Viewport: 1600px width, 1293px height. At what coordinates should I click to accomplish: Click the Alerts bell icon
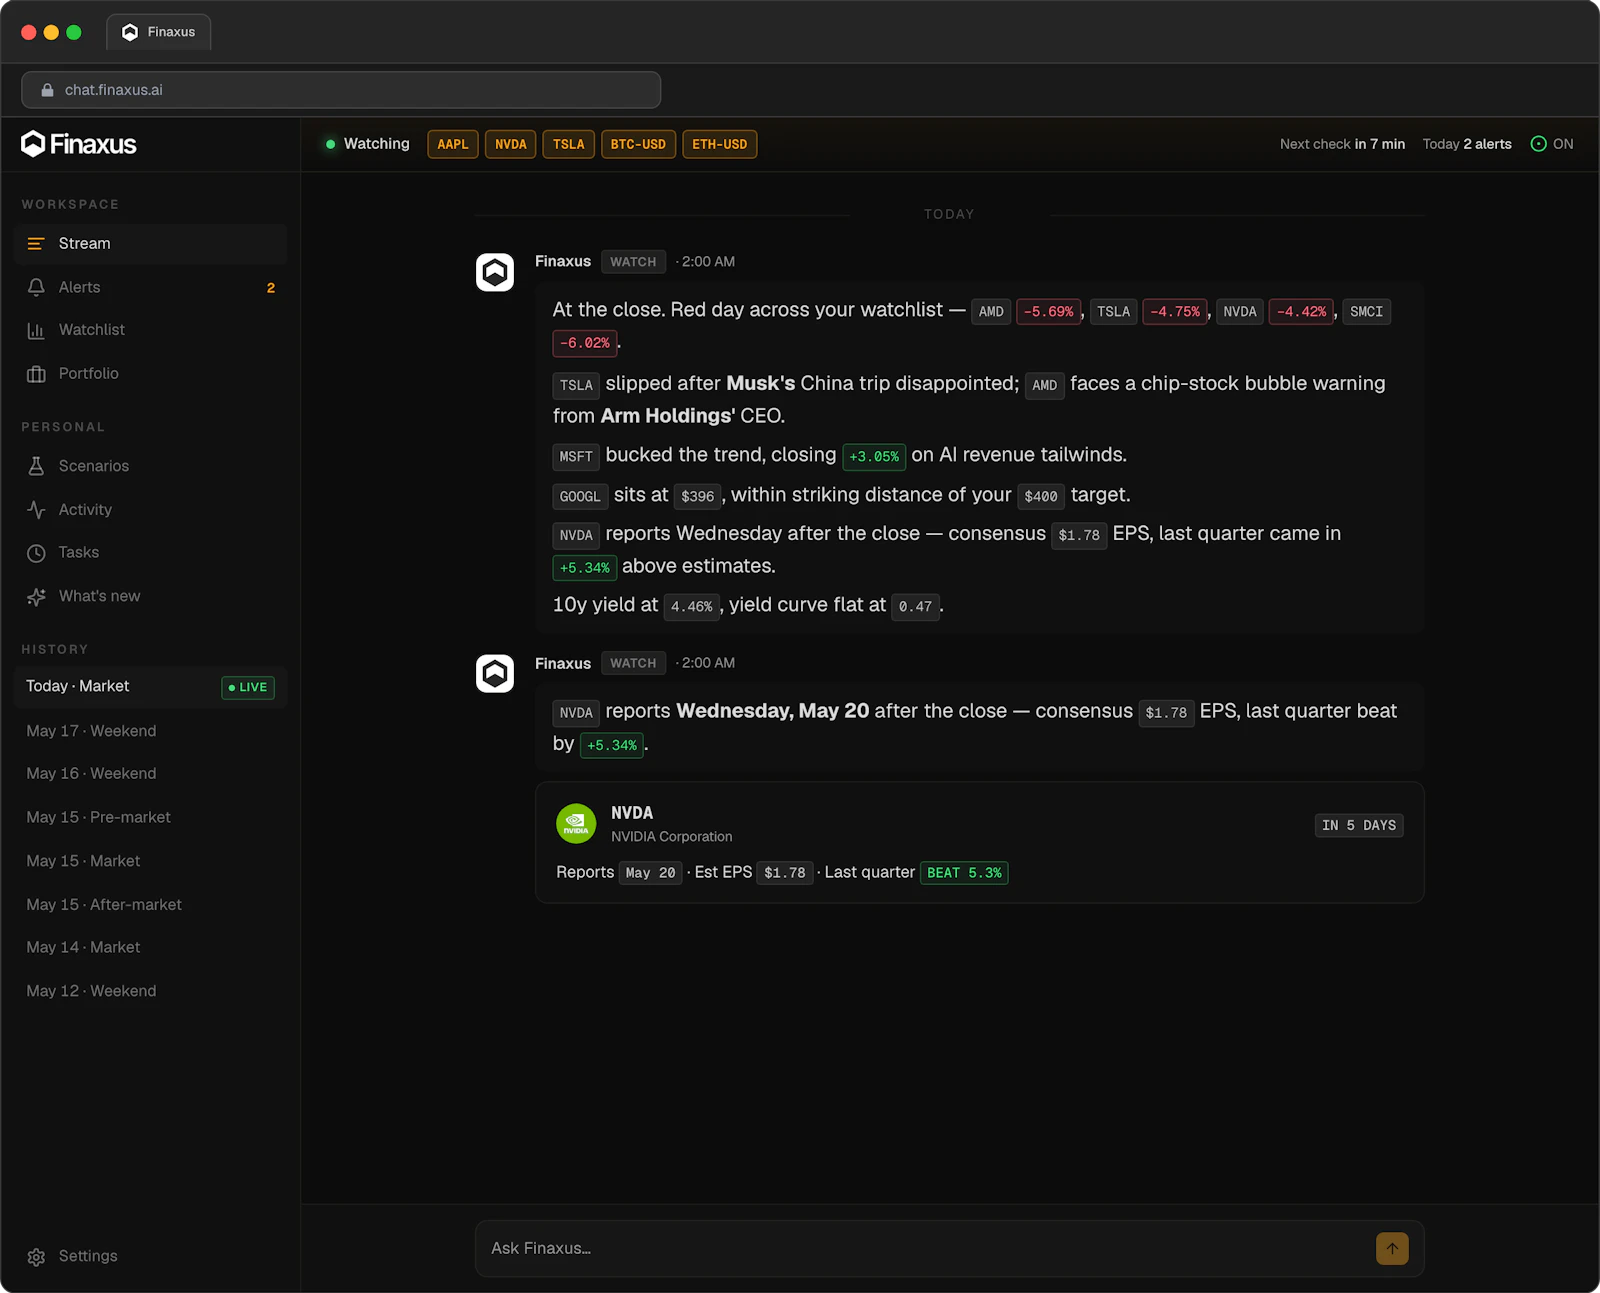pos(36,287)
